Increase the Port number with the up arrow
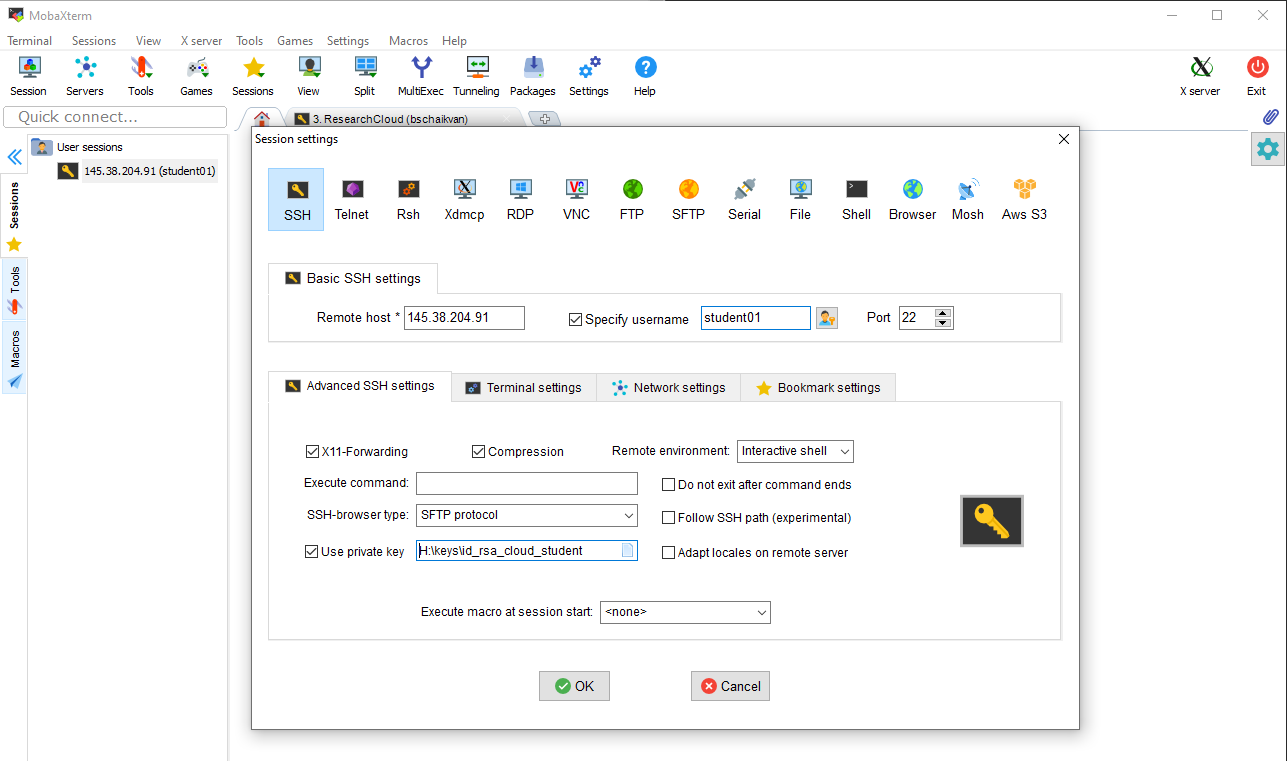 coord(943,312)
